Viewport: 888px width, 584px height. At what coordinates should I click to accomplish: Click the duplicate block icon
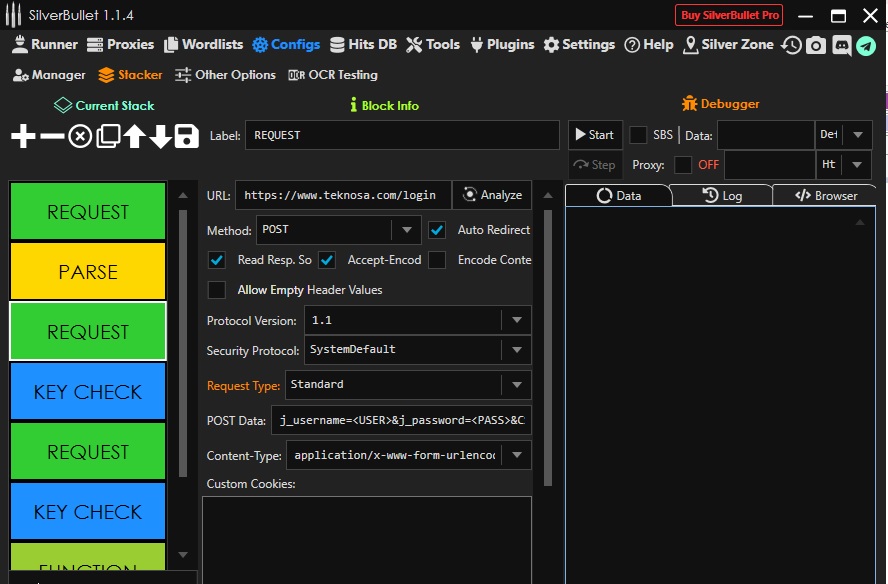click(108, 136)
